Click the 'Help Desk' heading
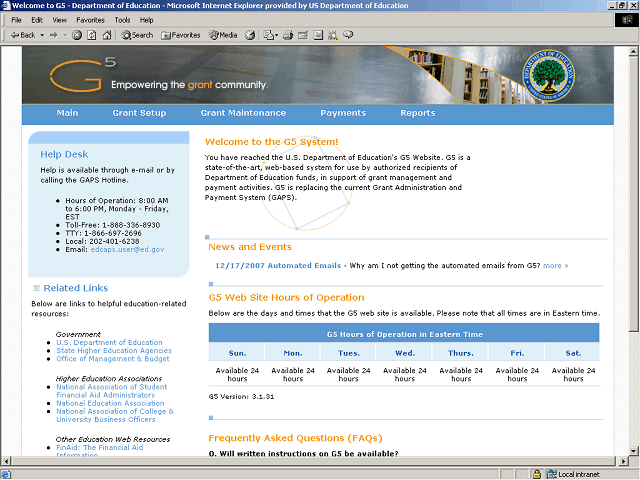The image size is (640, 480). [64, 155]
